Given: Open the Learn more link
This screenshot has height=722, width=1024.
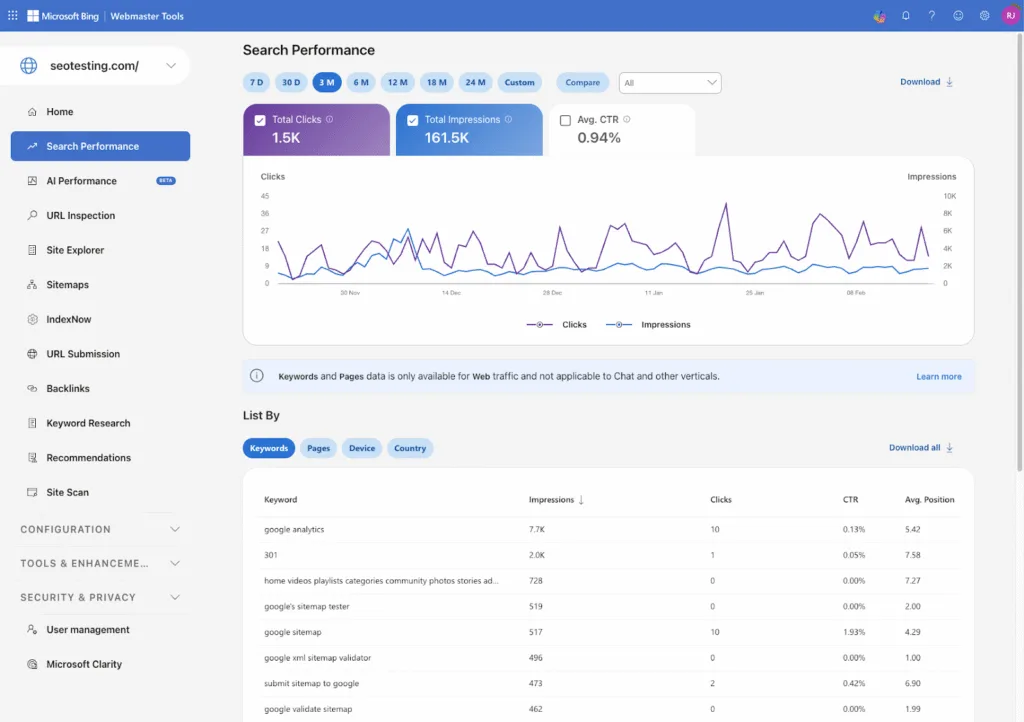Looking at the screenshot, I should click(938, 376).
